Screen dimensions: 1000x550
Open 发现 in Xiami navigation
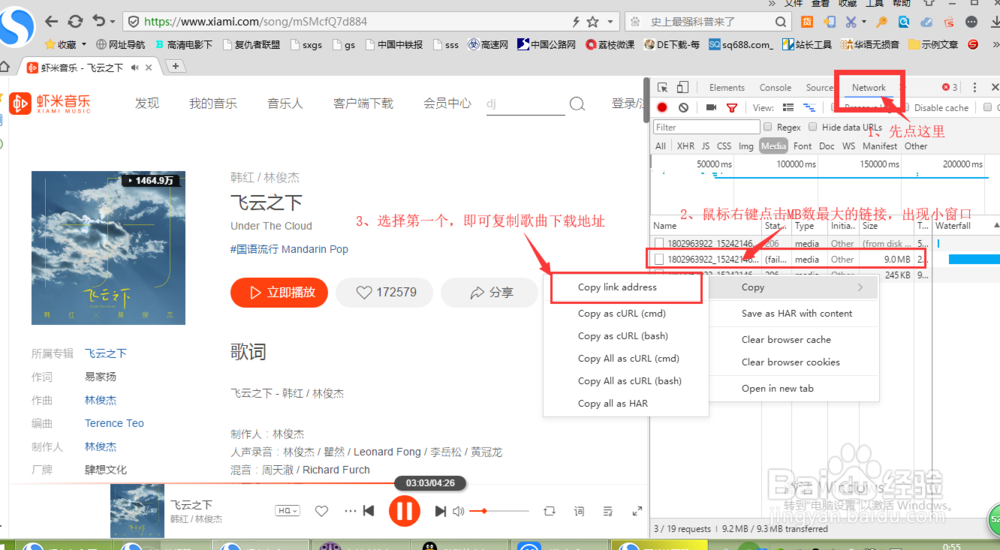tap(147, 103)
